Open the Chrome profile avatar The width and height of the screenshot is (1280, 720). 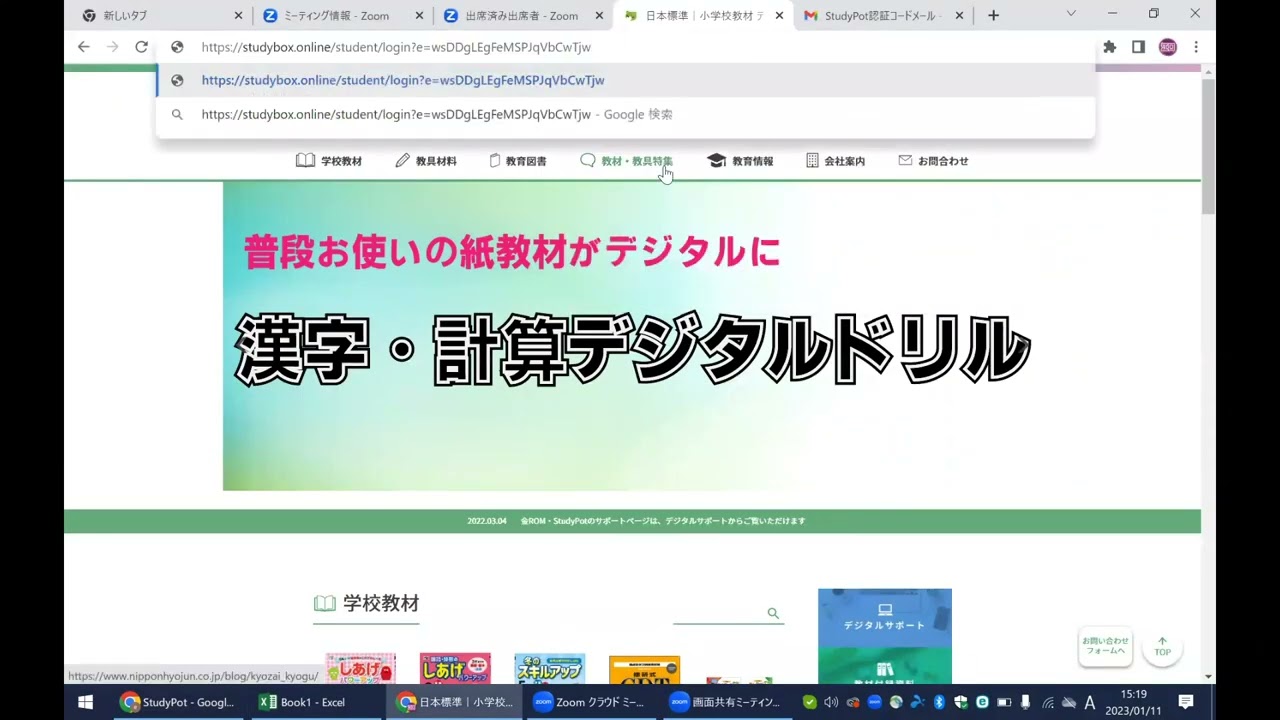point(1167,47)
